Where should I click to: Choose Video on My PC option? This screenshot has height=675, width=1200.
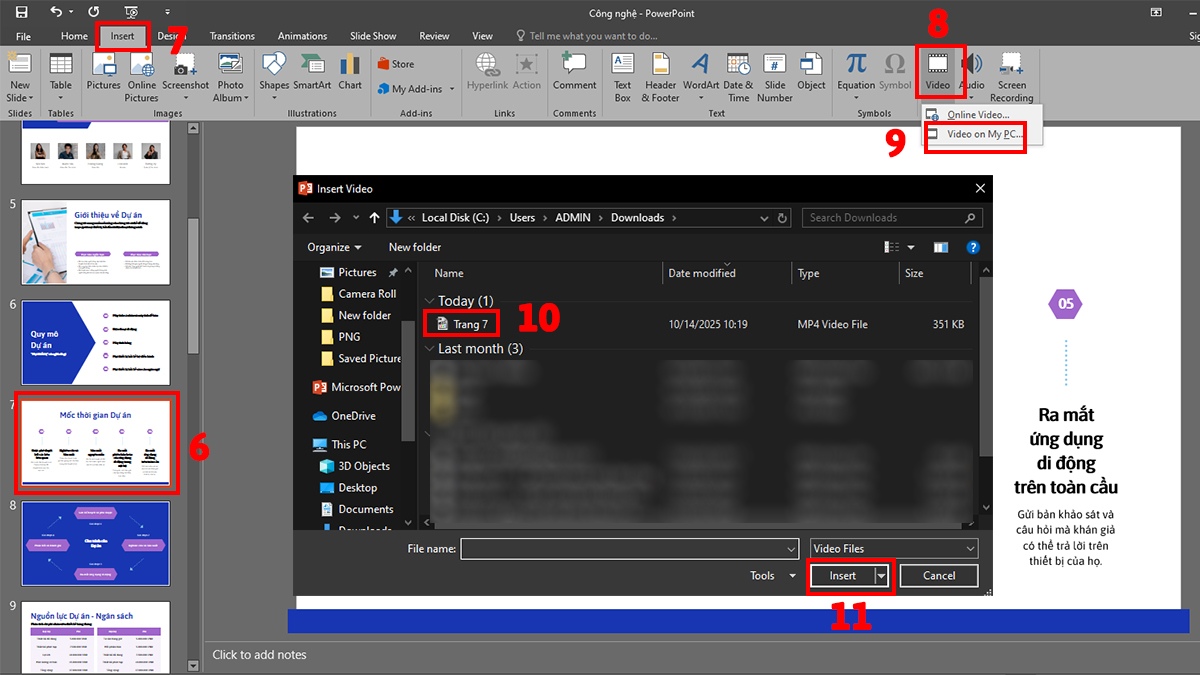pyautogui.click(x=984, y=135)
